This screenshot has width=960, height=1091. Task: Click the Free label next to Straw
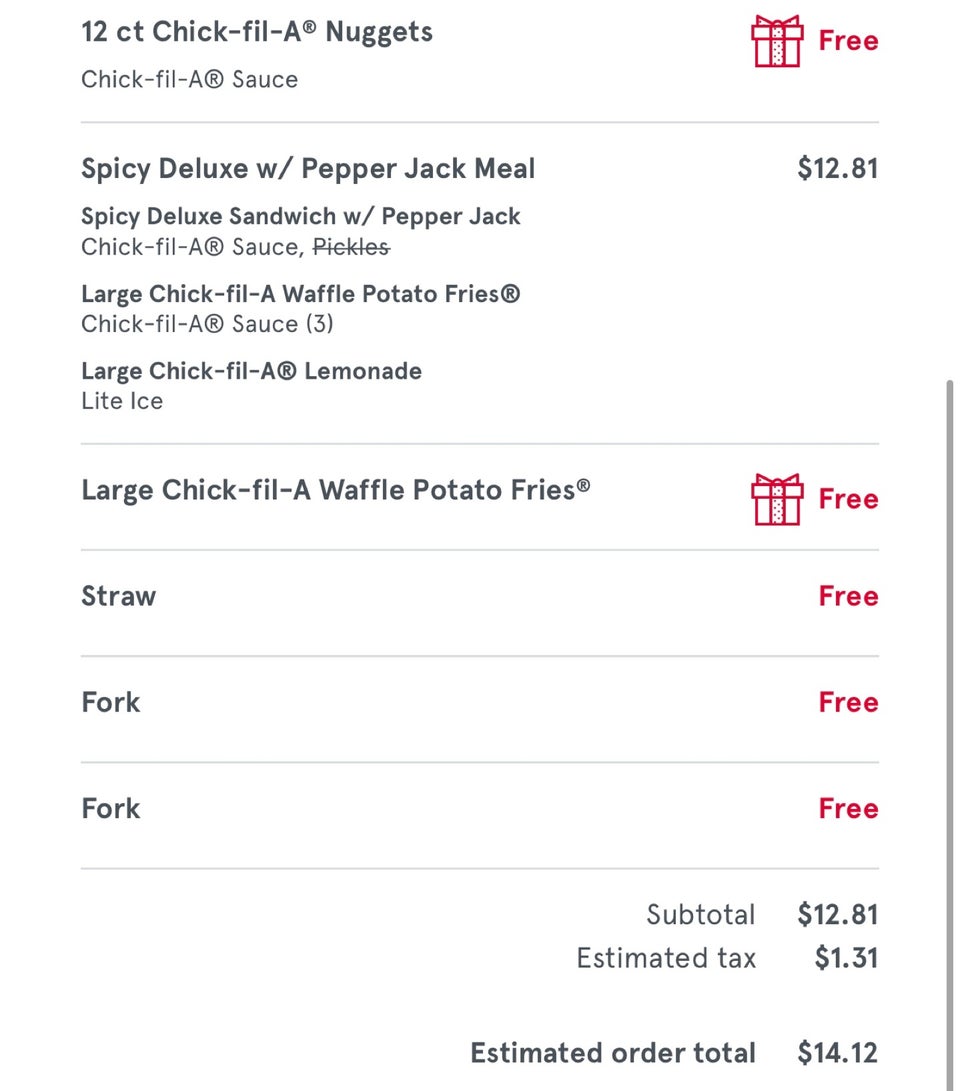[x=848, y=596]
